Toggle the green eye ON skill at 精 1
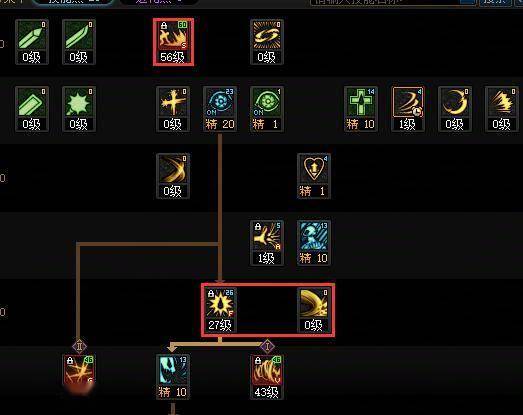 [267, 109]
